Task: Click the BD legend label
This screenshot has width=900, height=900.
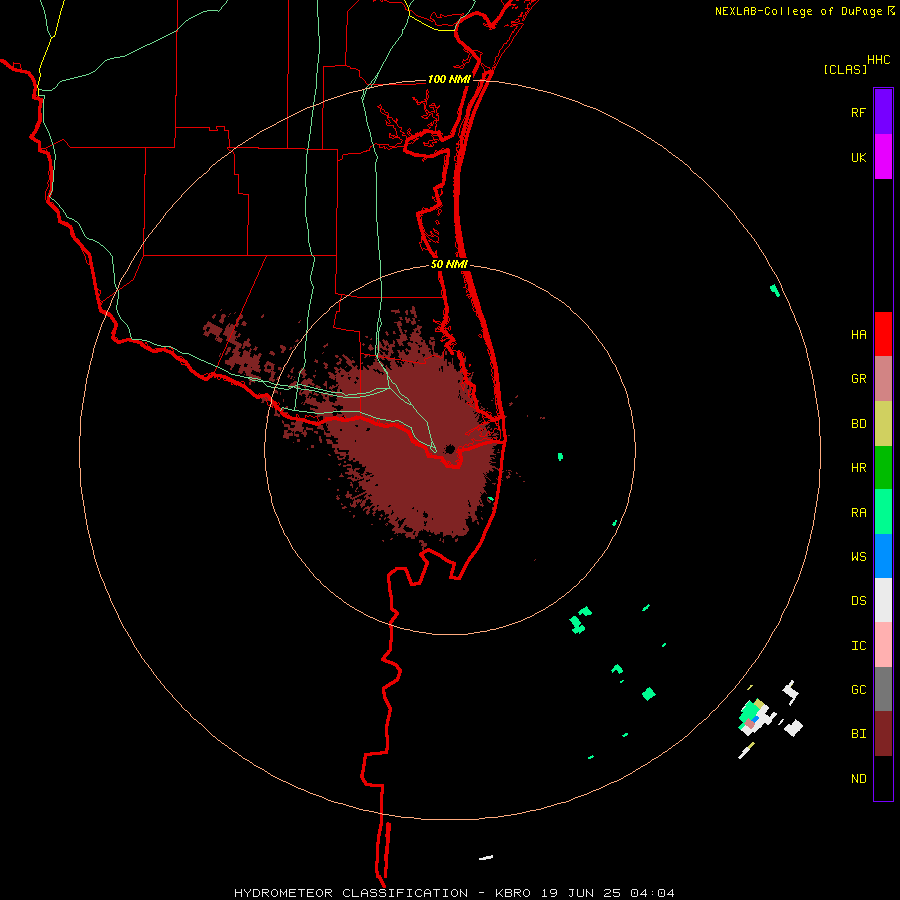Action: [x=858, y=424]
